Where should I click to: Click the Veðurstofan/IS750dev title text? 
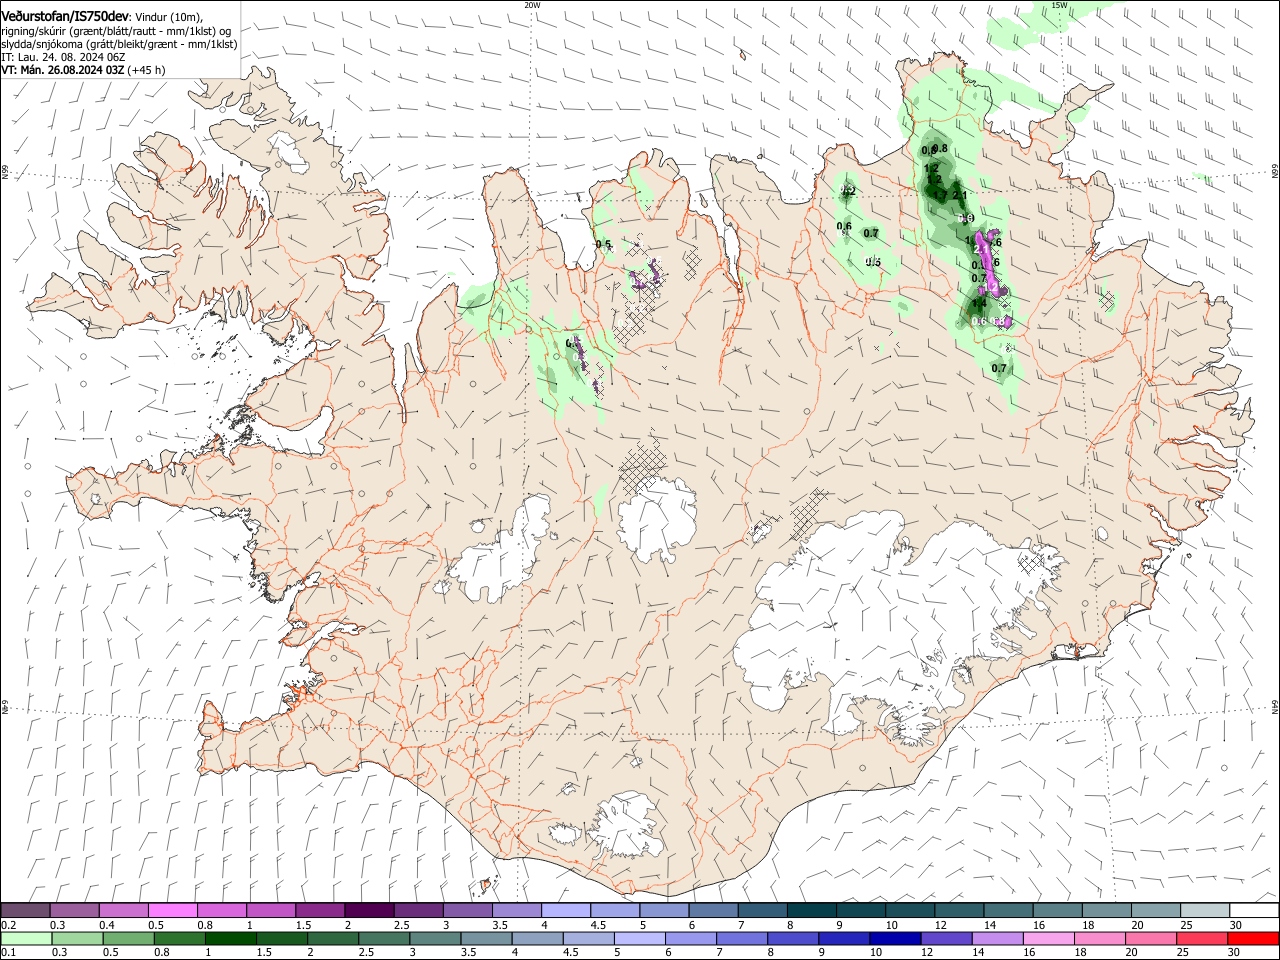65,16
